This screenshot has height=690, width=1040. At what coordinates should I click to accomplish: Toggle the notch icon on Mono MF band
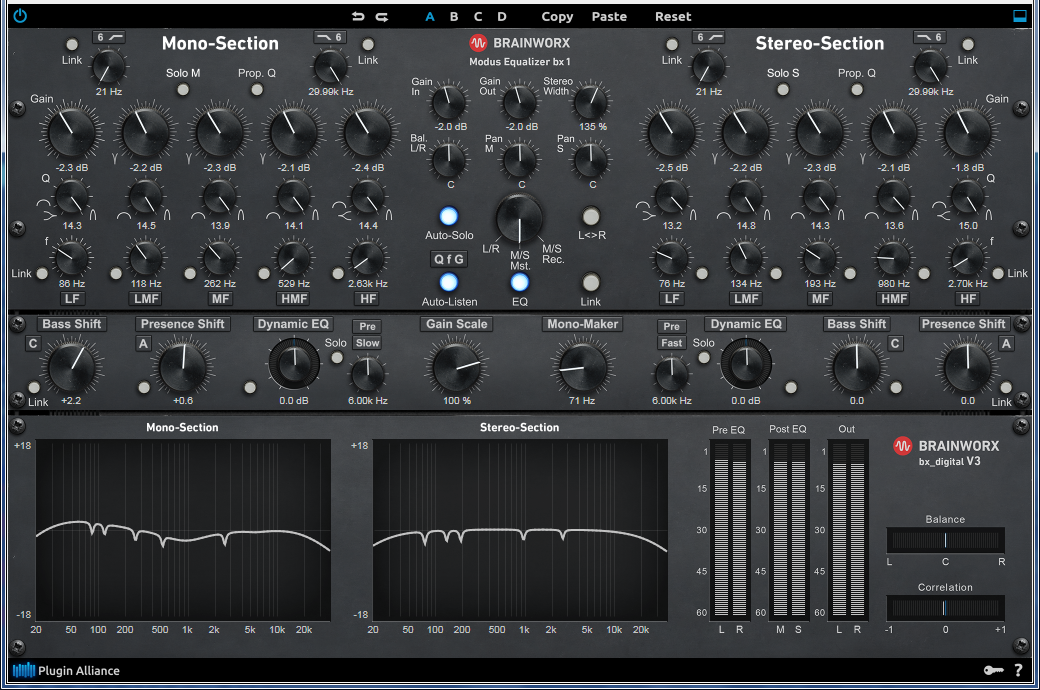pyautogui.click(x=189, y=159)
